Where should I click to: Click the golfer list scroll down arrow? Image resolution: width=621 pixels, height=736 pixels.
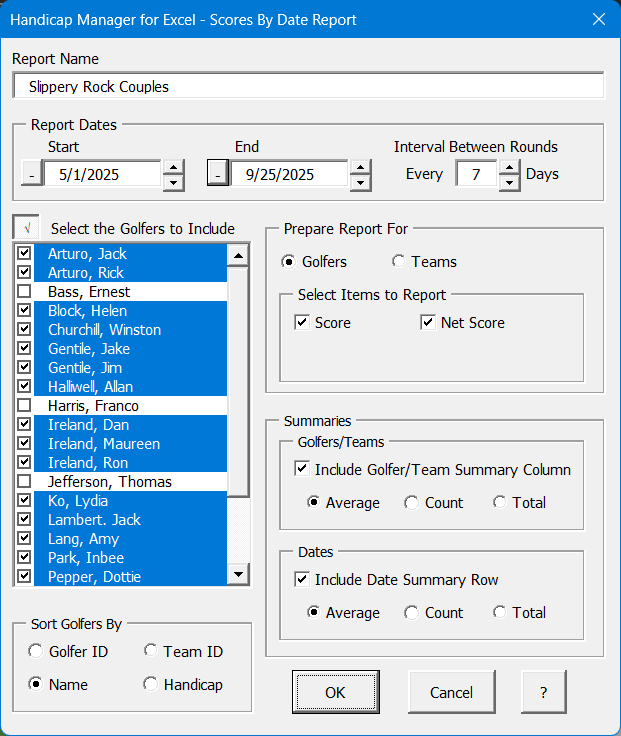(238, 574)
